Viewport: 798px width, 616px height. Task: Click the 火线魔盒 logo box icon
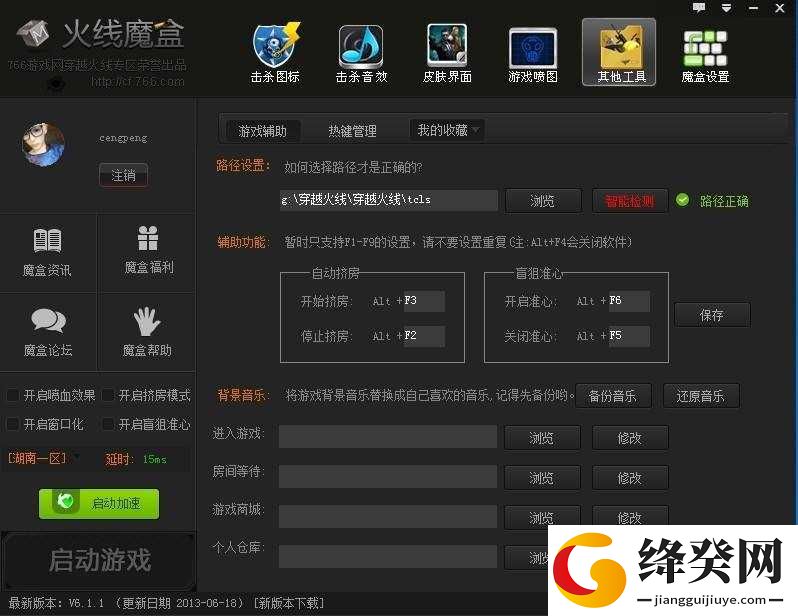(34, 33)
